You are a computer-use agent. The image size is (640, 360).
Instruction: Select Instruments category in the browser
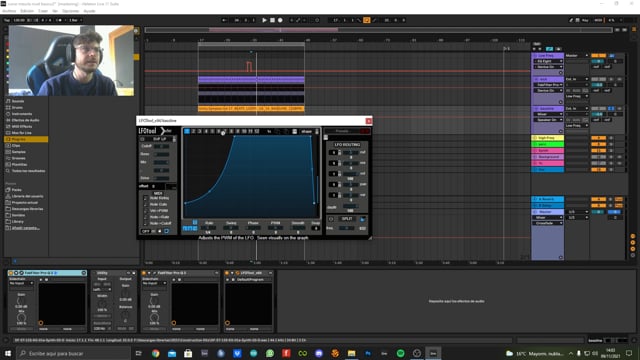(x=21, y=114)
